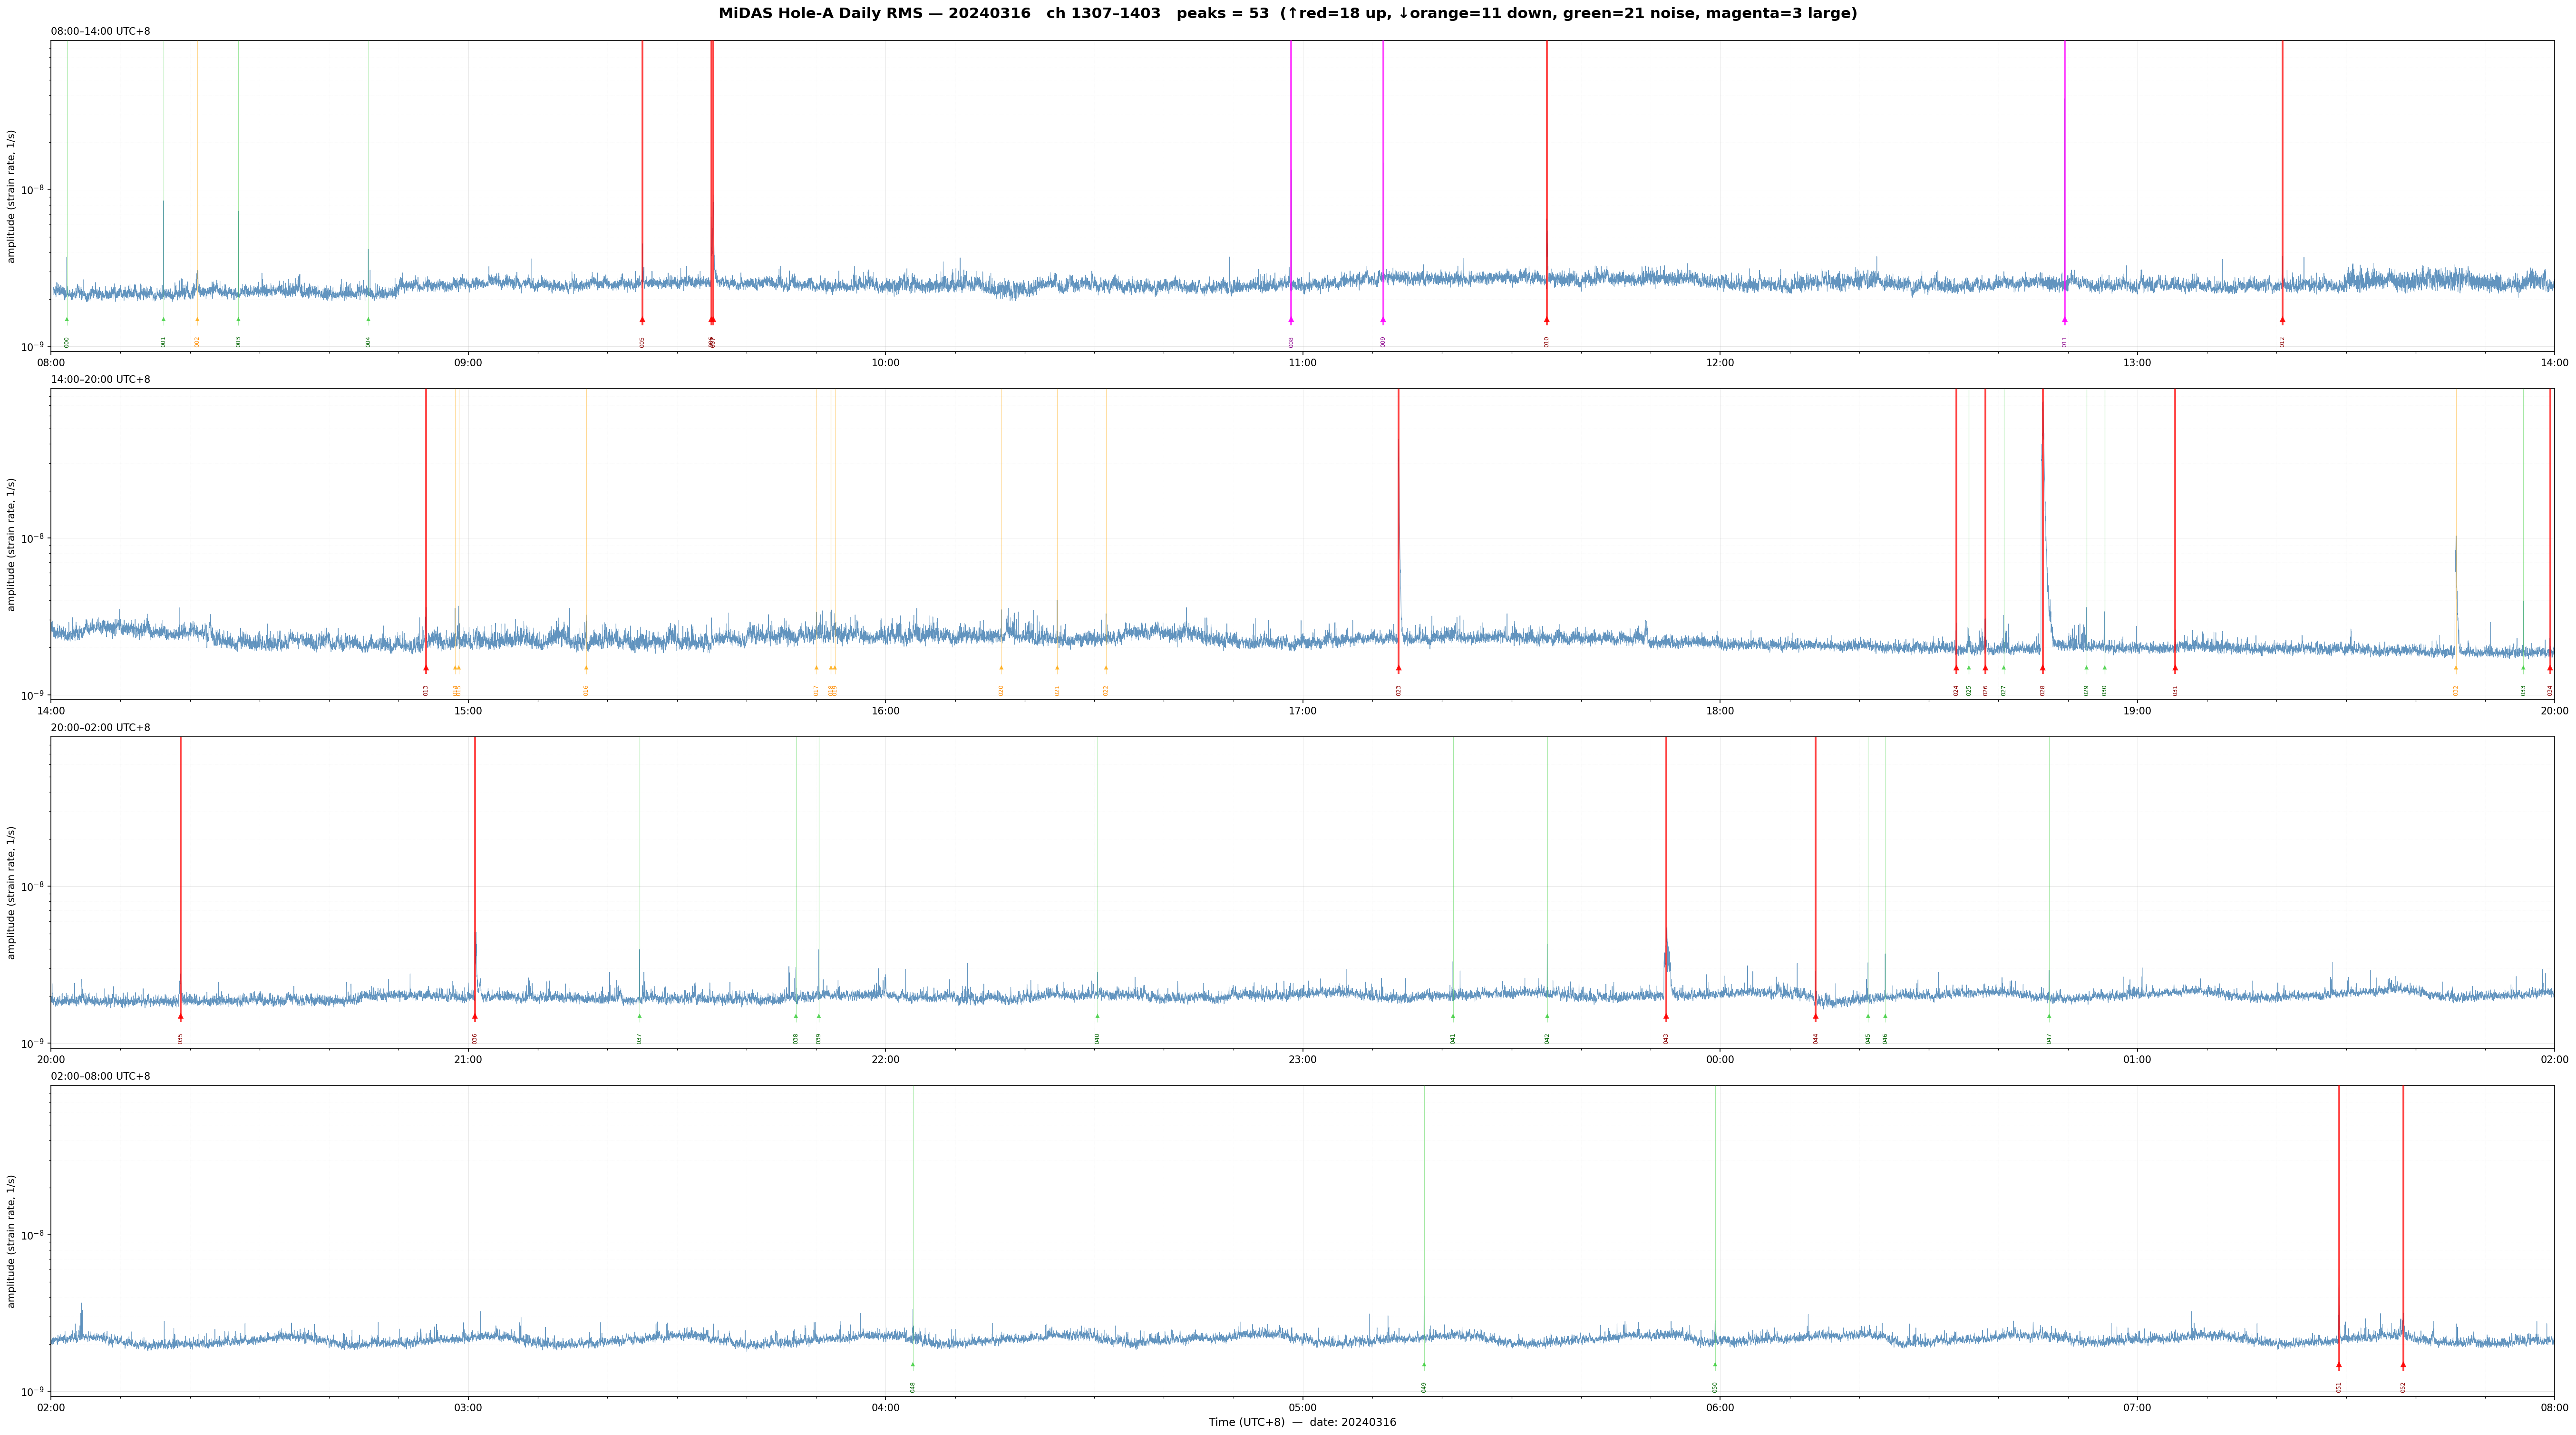Click the orange peak number label 016

(x=586, y=690)
